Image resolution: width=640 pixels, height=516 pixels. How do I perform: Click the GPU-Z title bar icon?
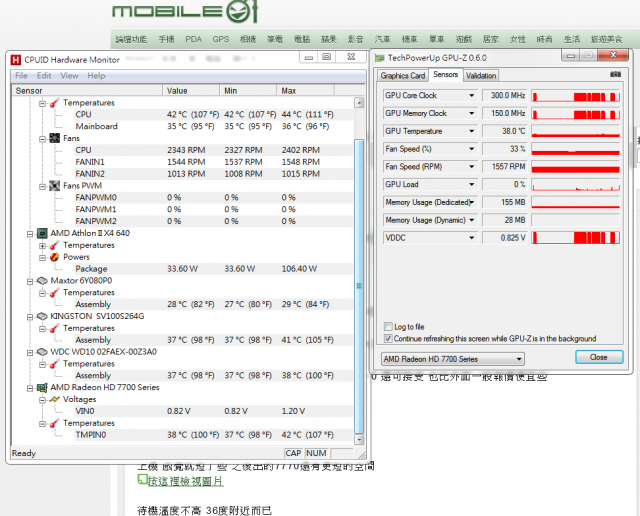[380, 58]
